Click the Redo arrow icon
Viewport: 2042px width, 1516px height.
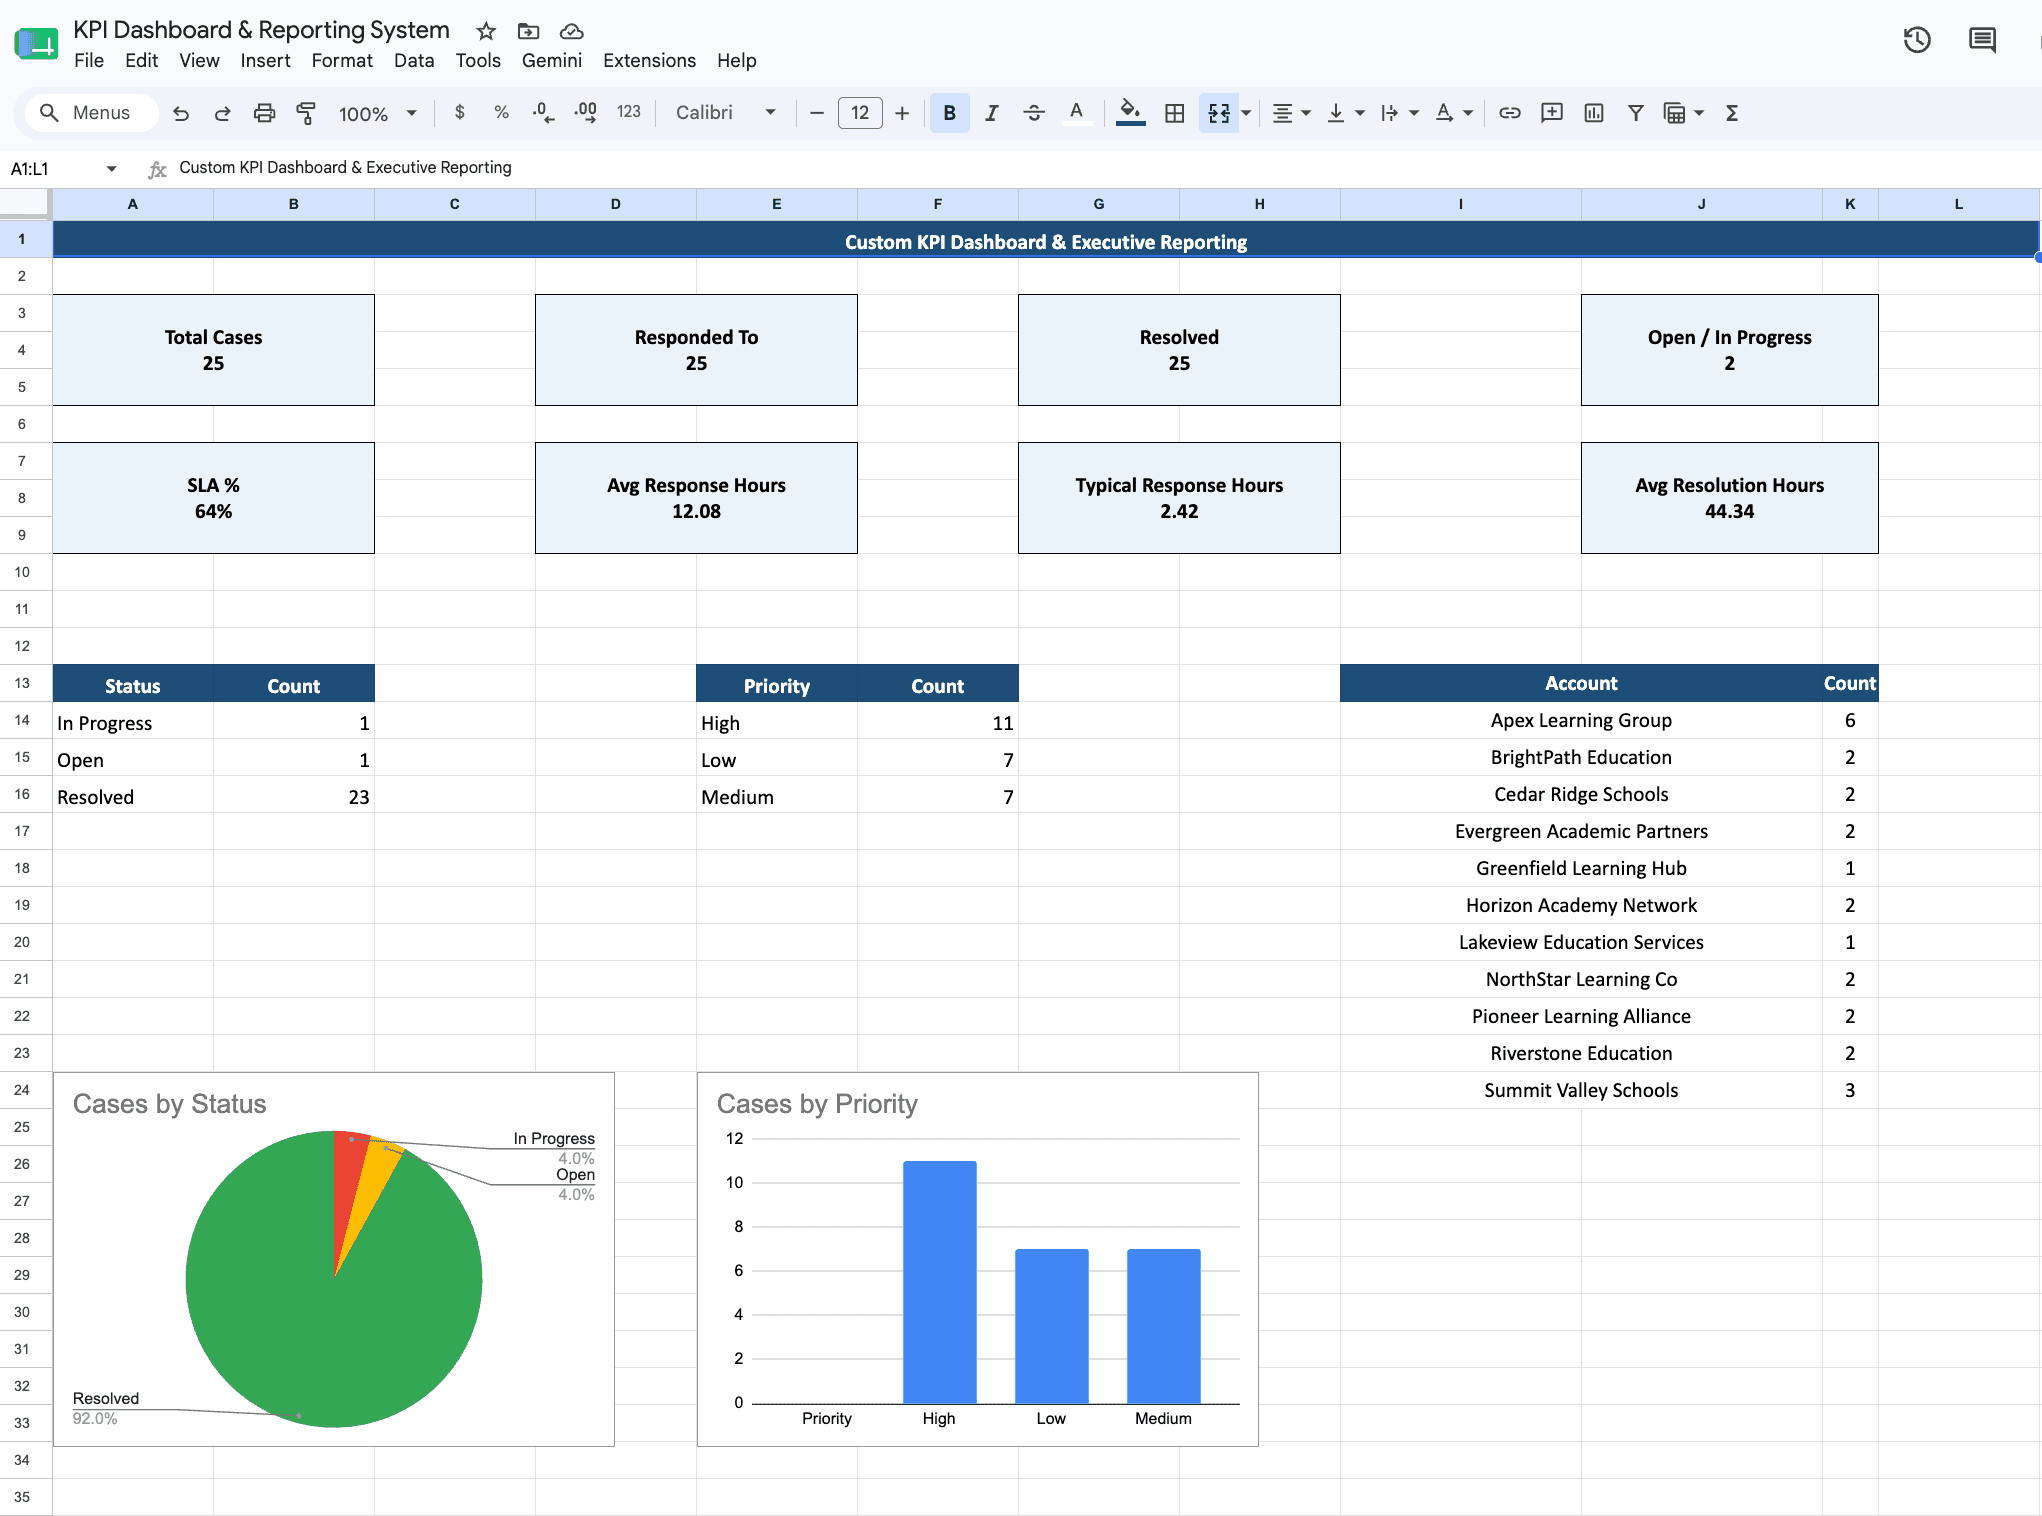(x=222, y=113)
